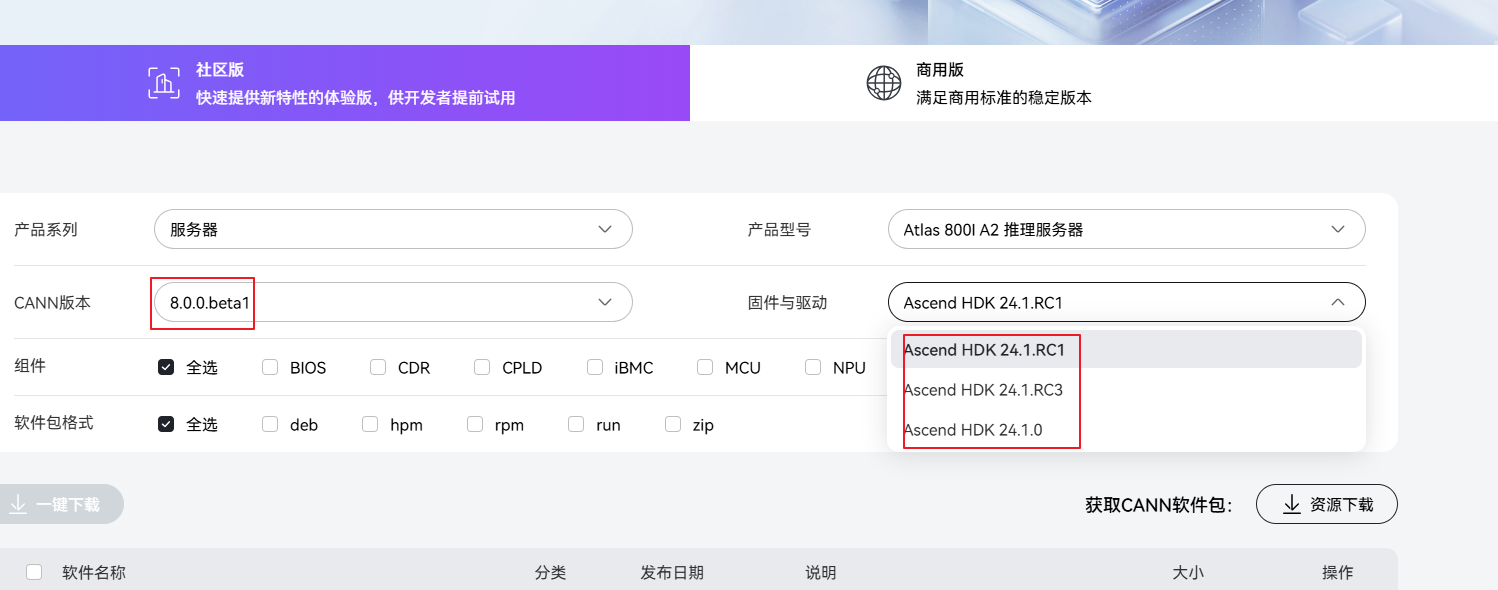Enable the BIOS component checkbox
This screenshot has width=1498, height=590.
(x=270, y=367)
